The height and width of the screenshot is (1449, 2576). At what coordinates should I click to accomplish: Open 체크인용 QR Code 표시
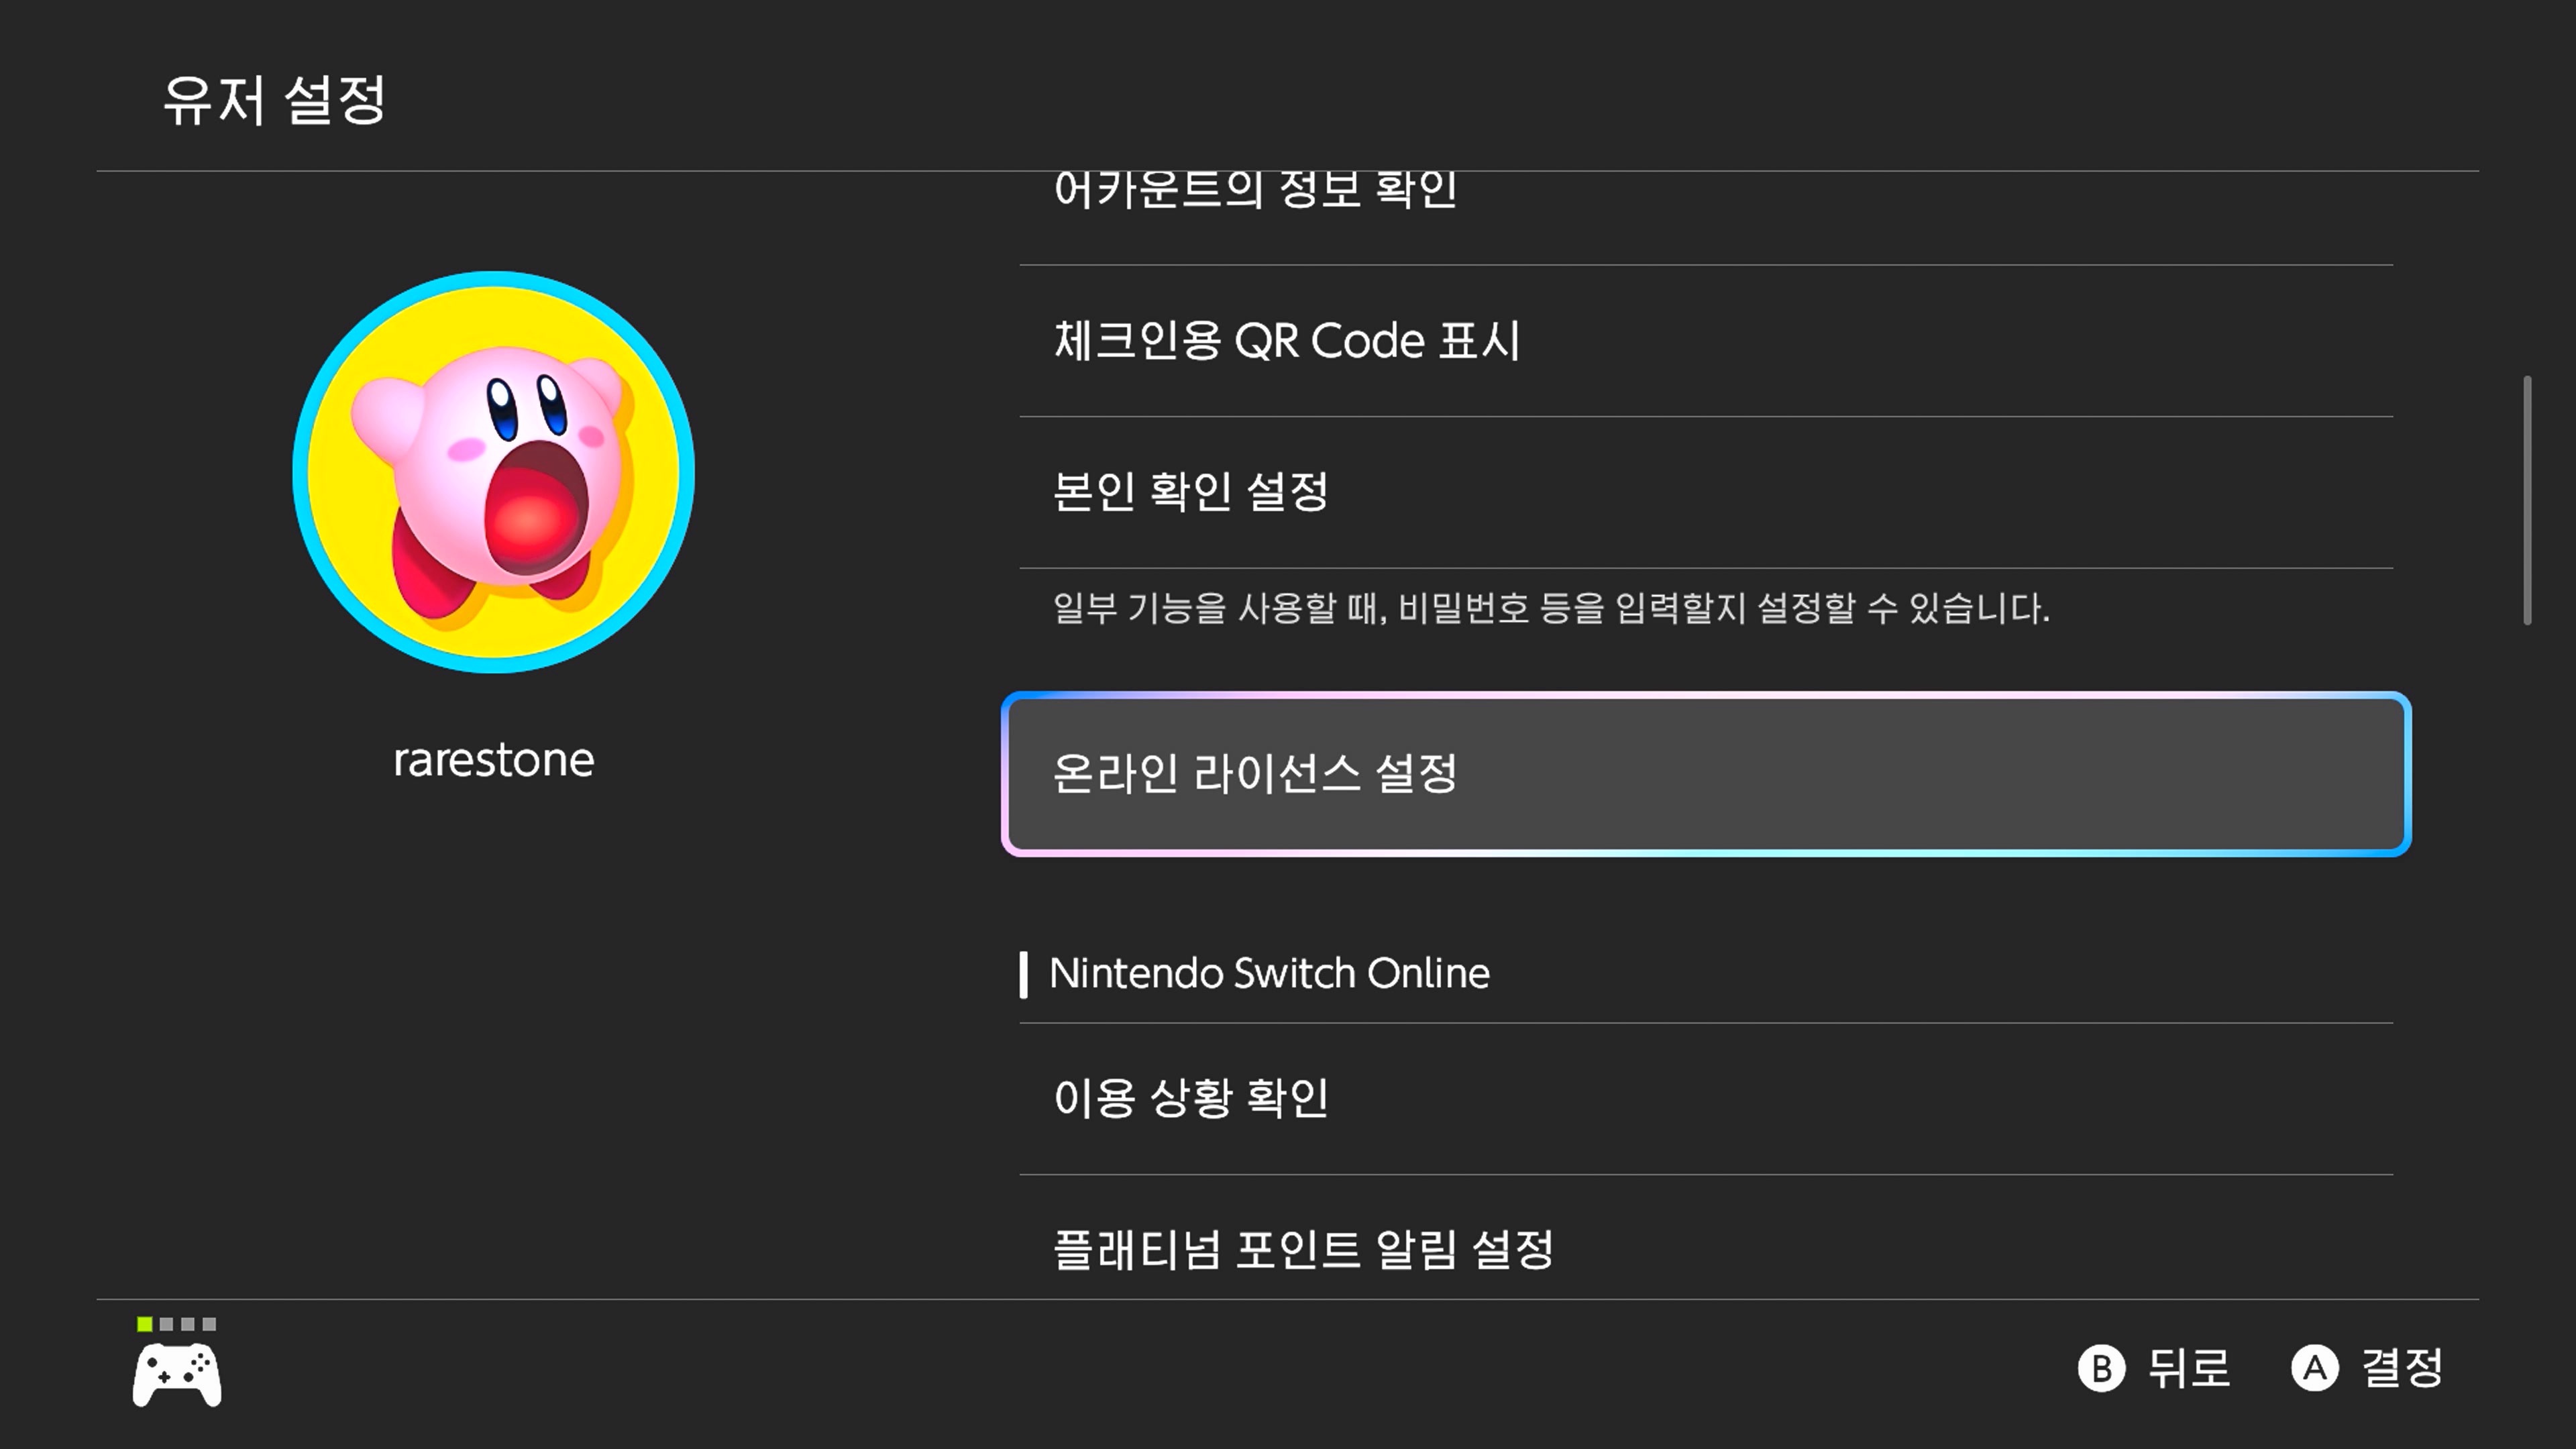point(1705,341)
